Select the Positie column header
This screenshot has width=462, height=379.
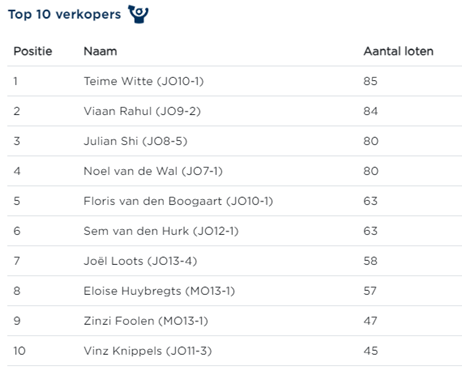pyautogui.click(x=33, y=51)
